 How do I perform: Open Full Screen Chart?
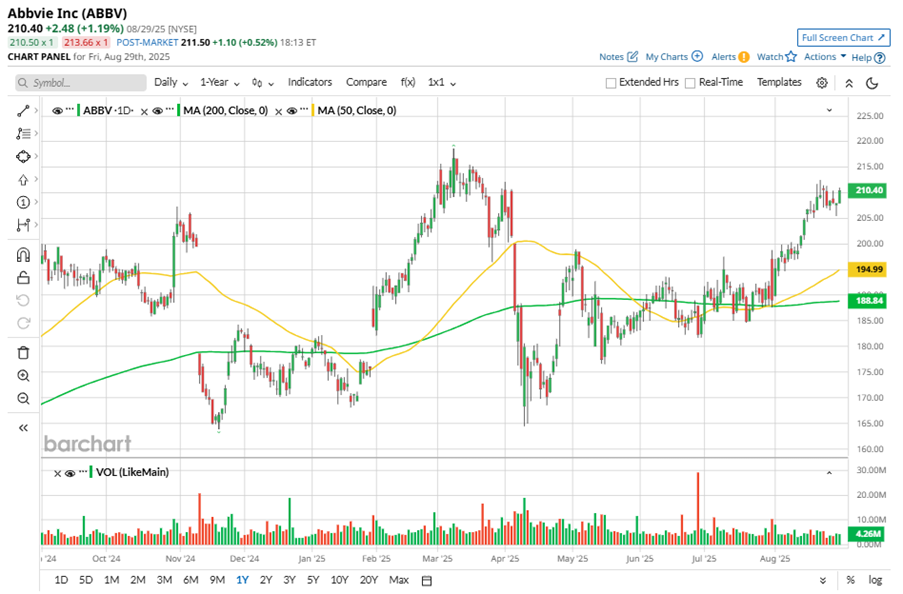843,38
